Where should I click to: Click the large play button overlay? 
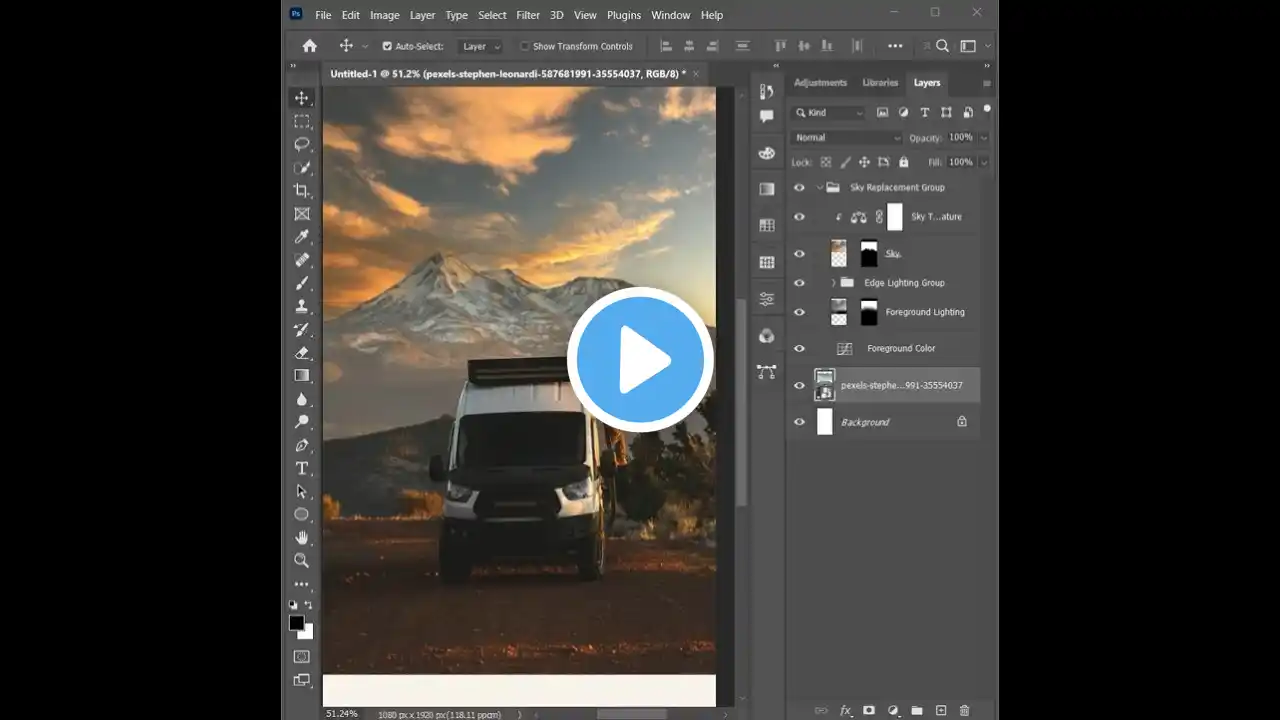640,360
